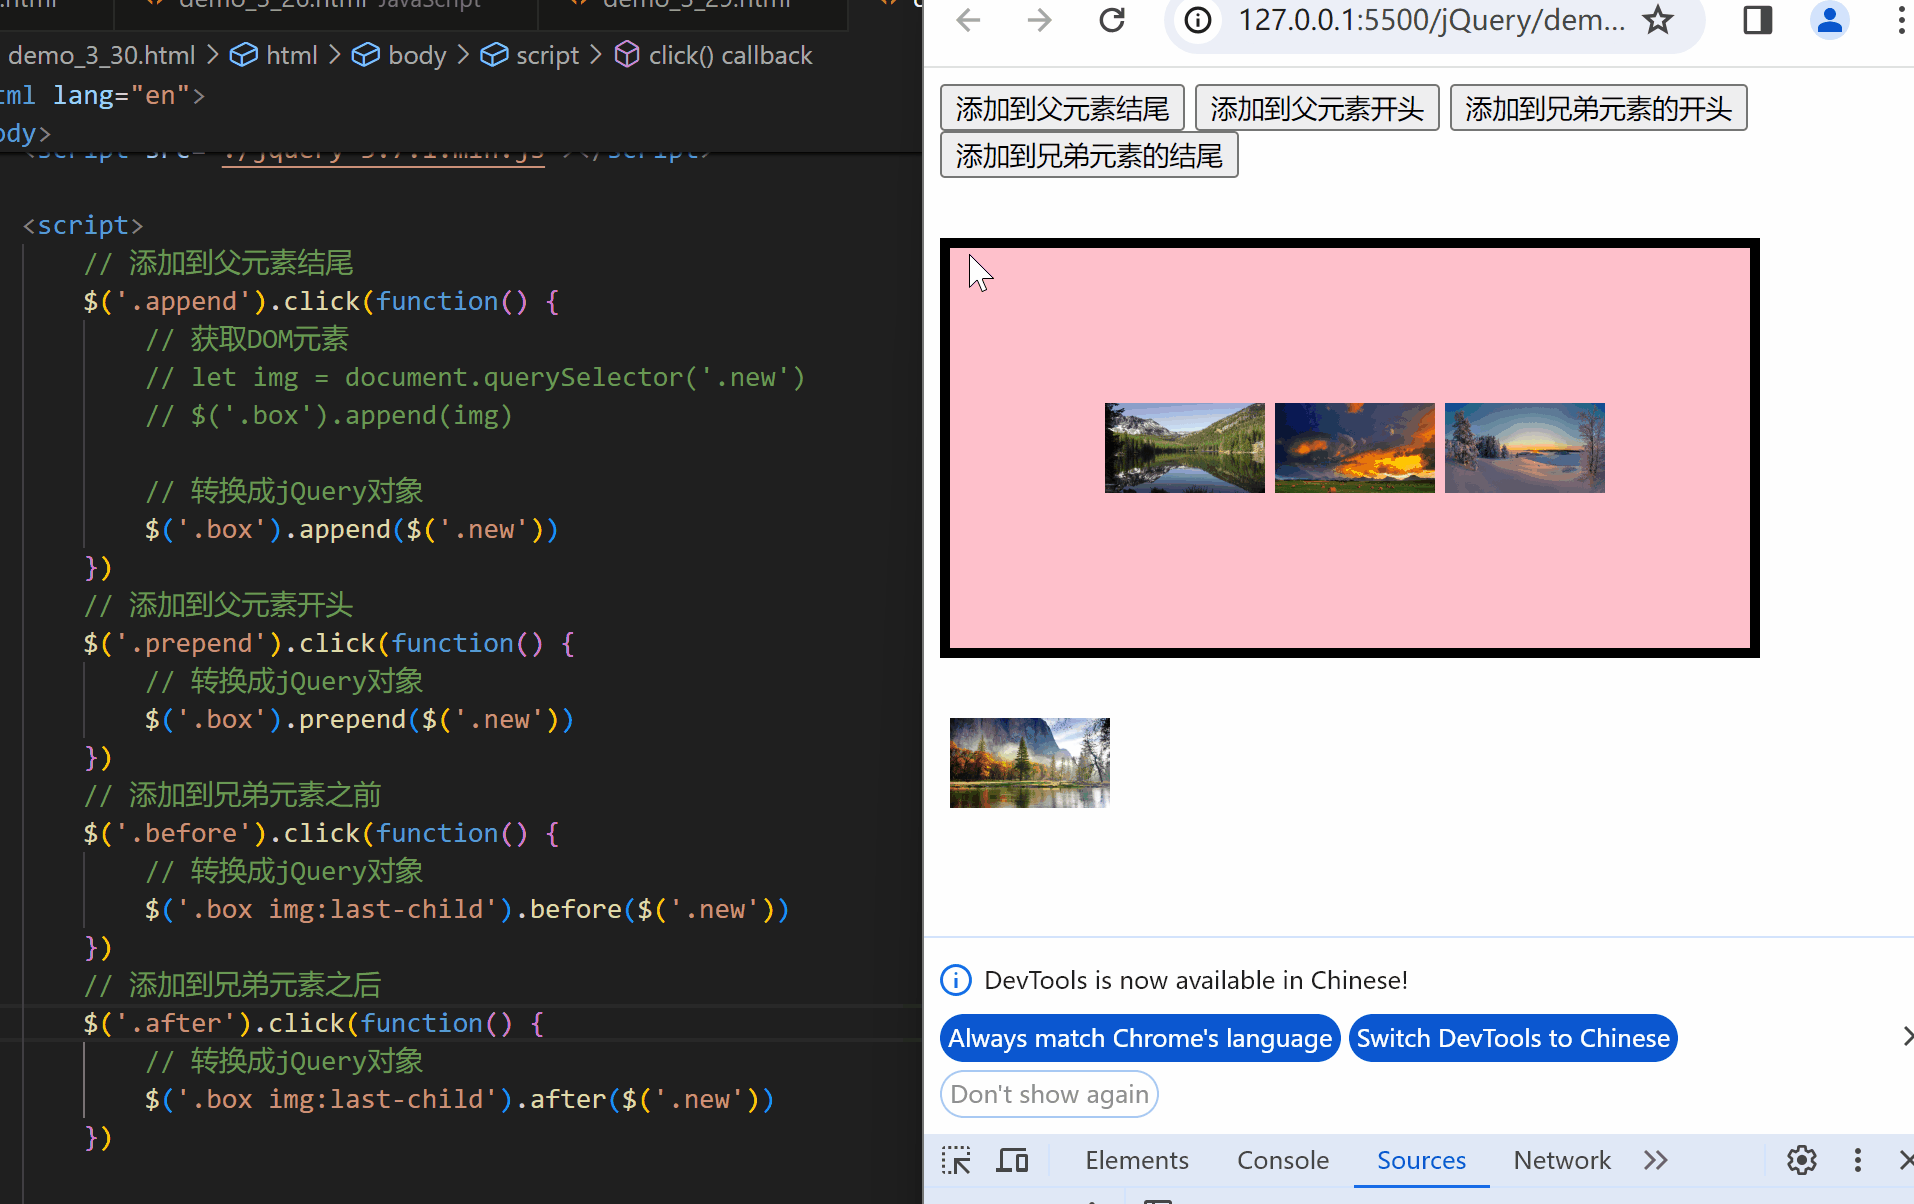
Task: Click the DevTools info icon in the notice
Action: point(956,980)
